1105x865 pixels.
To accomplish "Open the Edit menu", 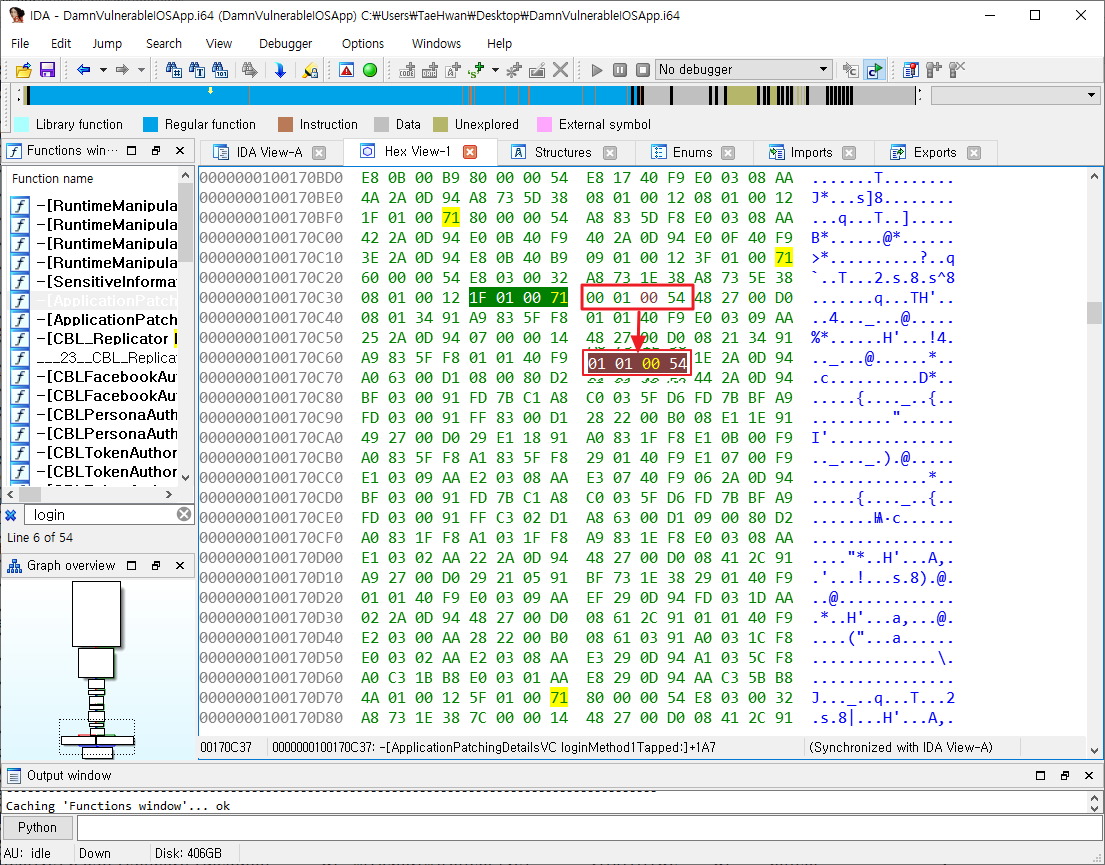I will (61, 44).
